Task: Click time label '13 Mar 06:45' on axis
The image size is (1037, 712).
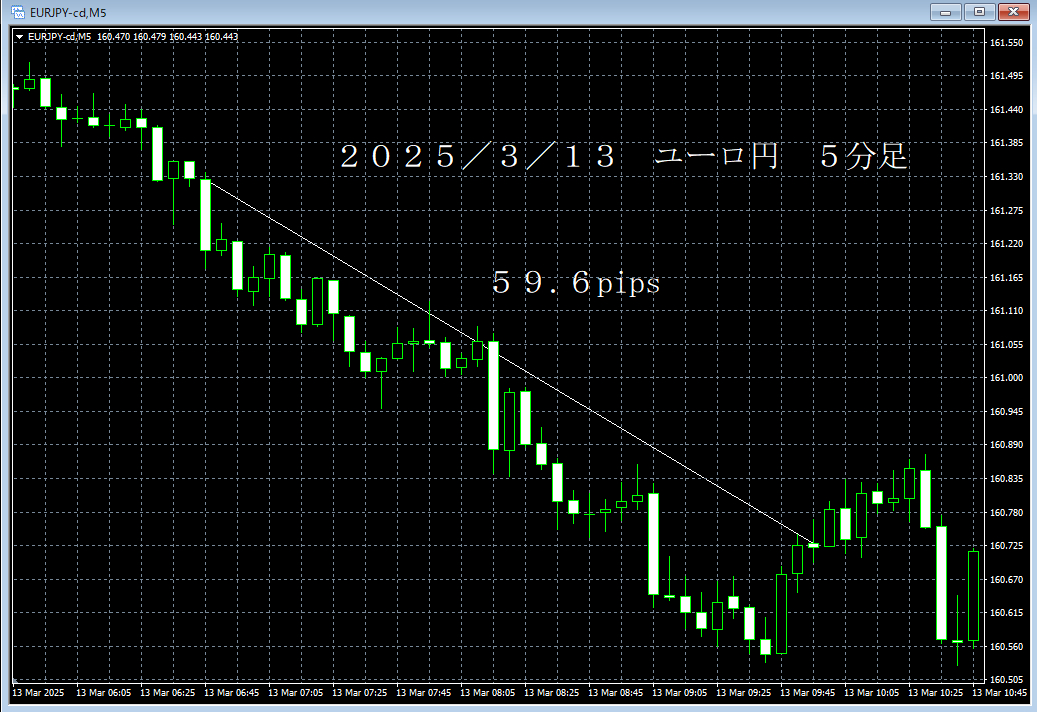Action: (x=231, y=693)
